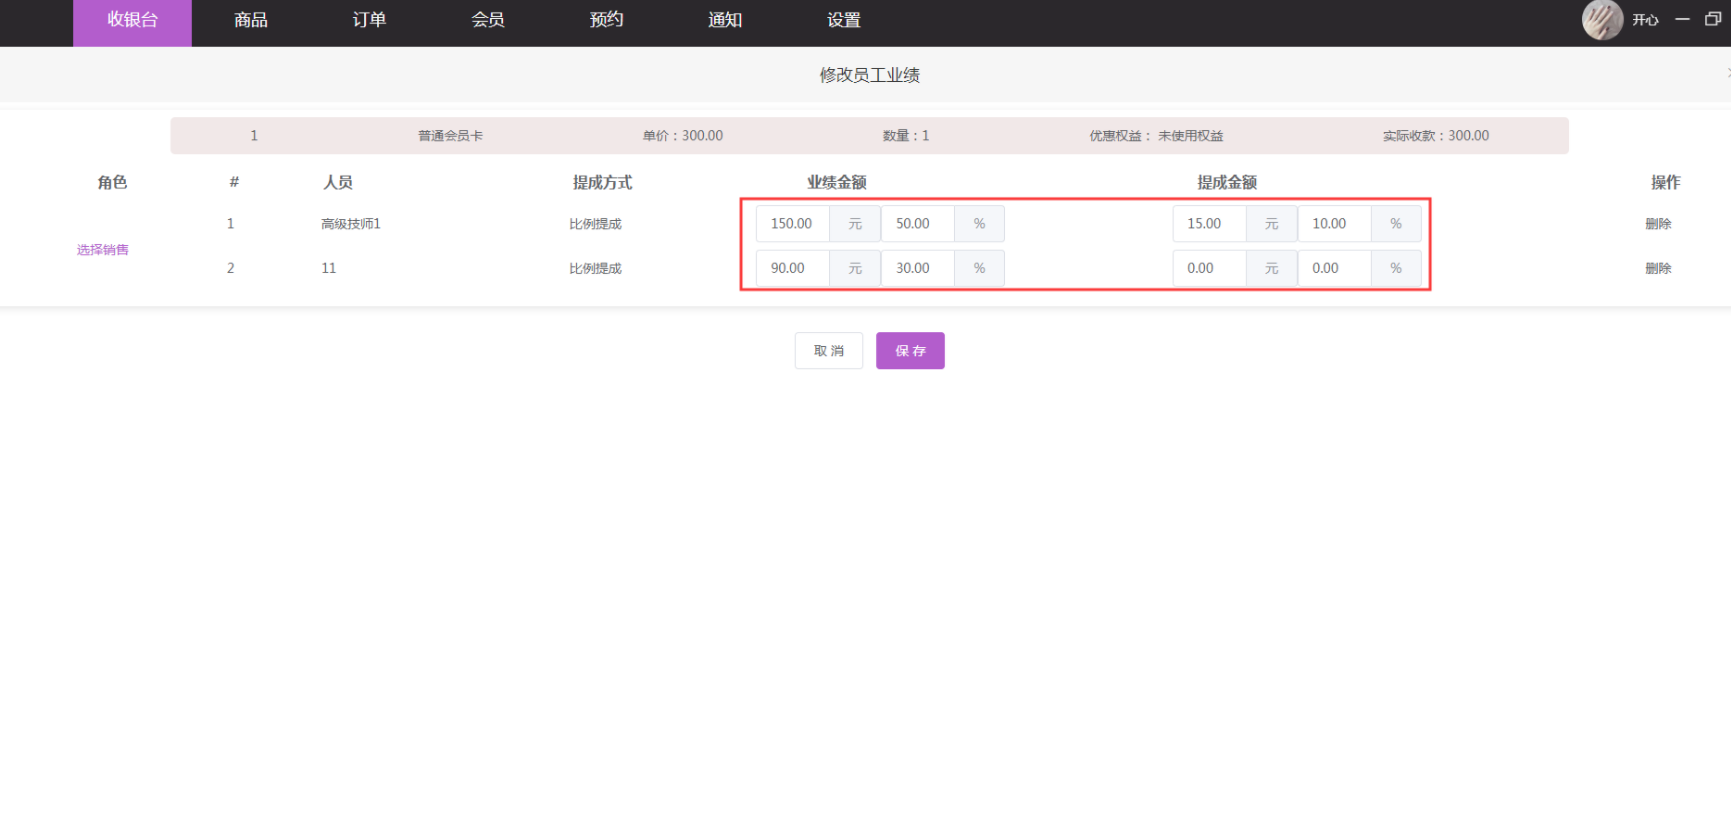Edit row 2 commission amount 0.00 yuan
1731x835 pixels.
[x=1210, y=268]
